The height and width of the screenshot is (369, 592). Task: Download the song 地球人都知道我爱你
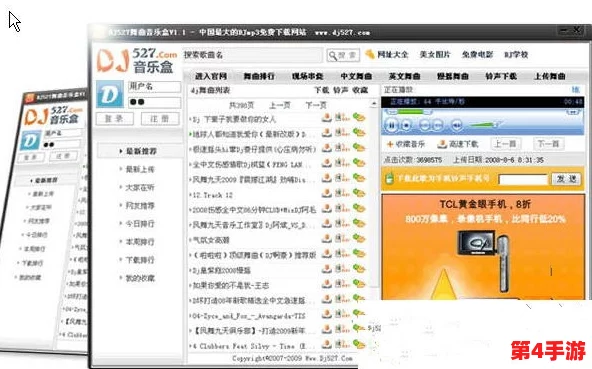(327, 133)
